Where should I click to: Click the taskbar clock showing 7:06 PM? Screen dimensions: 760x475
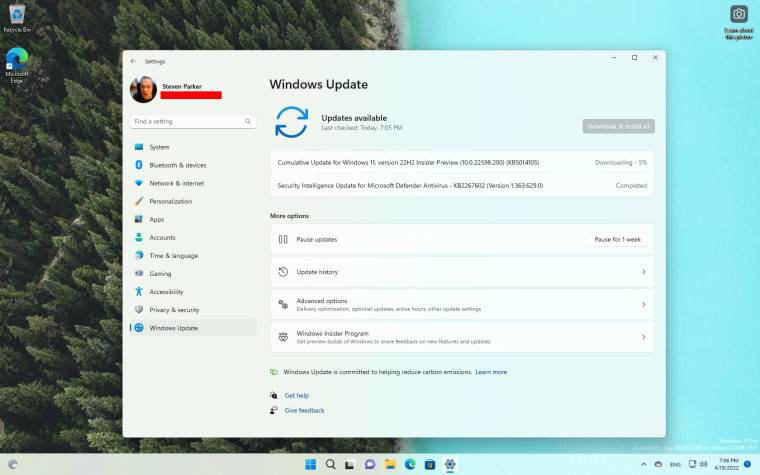click(x=727, y=464)
